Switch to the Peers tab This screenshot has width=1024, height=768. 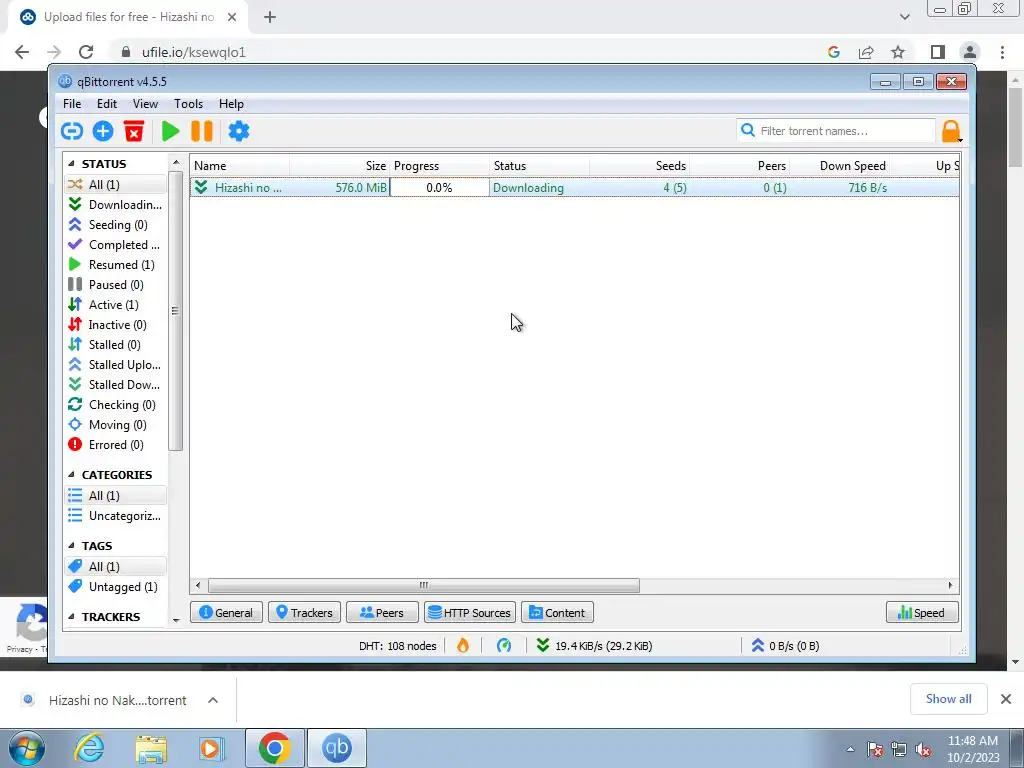tap(382, 613)
